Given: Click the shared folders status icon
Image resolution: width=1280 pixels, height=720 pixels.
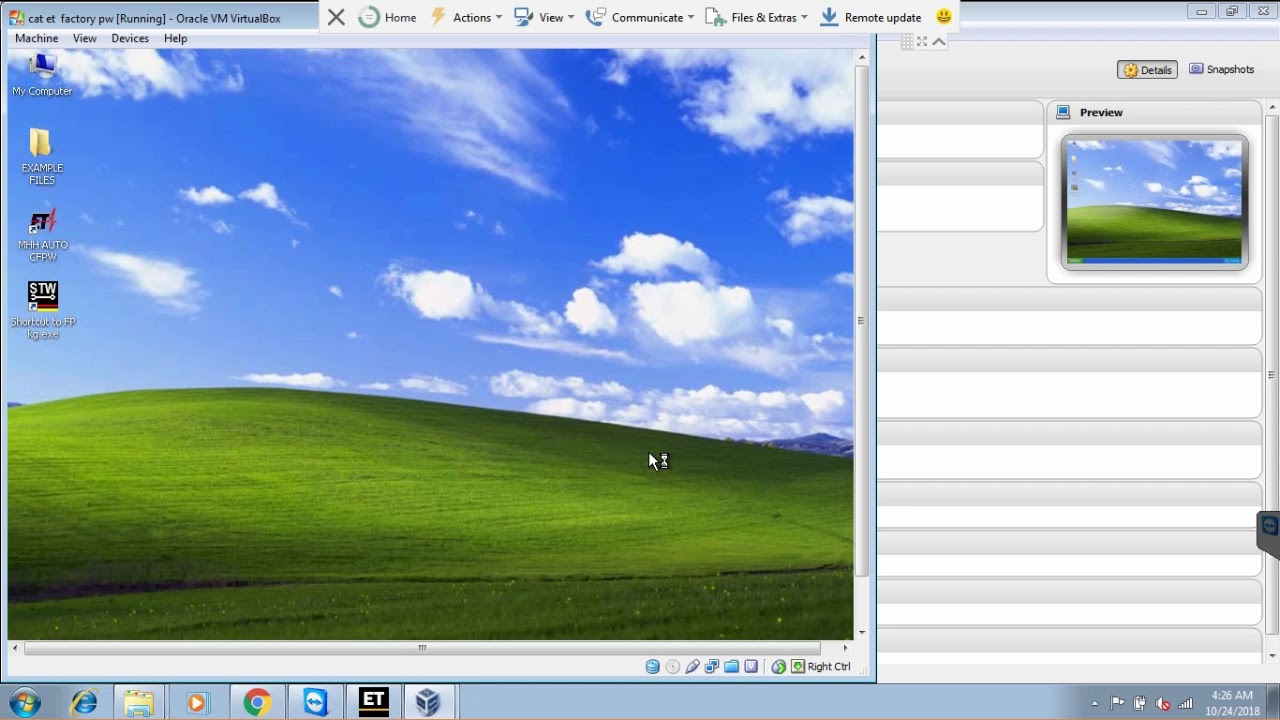Looking at the screenshot, I should coord(731,667).
